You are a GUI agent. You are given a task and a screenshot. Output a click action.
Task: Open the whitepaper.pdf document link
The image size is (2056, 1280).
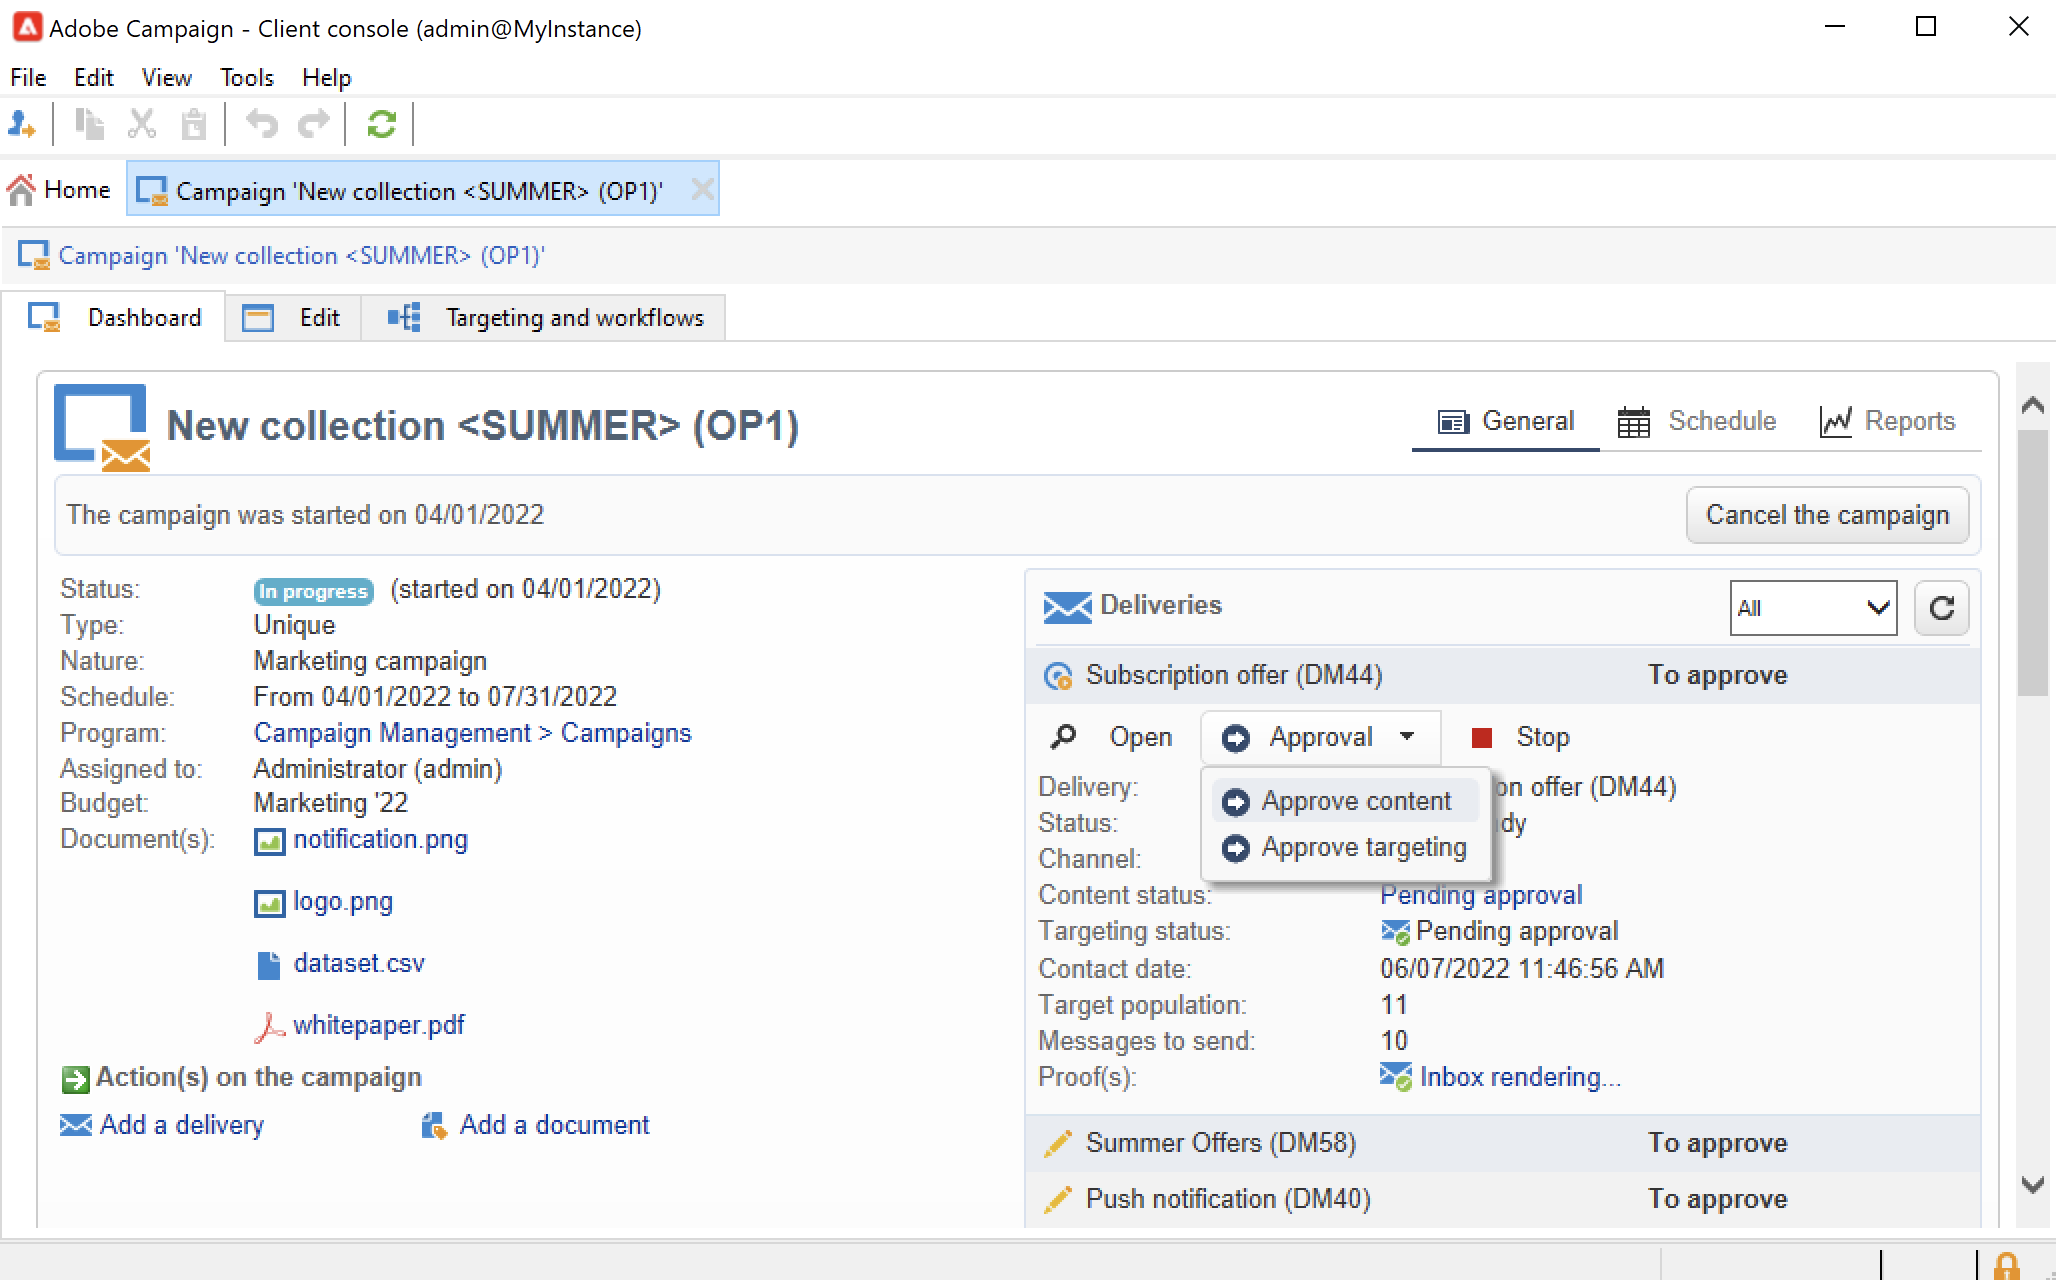tap(378, 1026)
